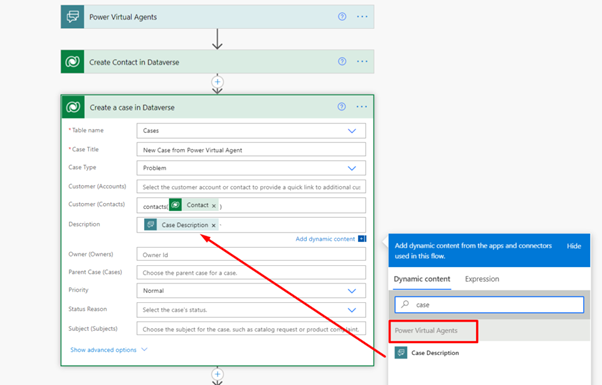Screen dimensions: 602x385
Task: Click the Add dynamic content plus icon
Action: (x=362, y=239)
